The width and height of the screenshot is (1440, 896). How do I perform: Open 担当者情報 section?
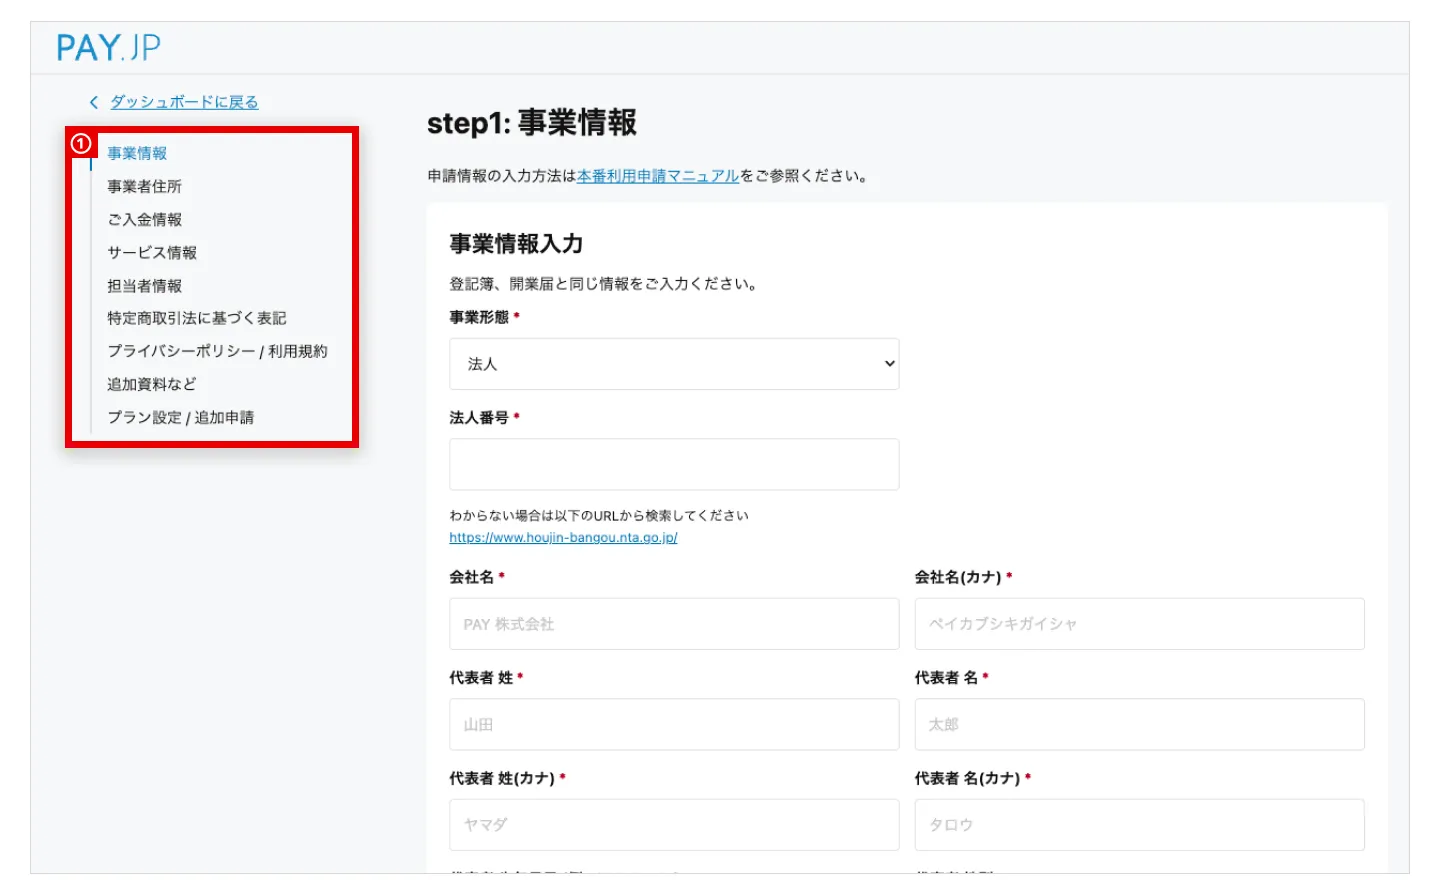tap(144, 285)
